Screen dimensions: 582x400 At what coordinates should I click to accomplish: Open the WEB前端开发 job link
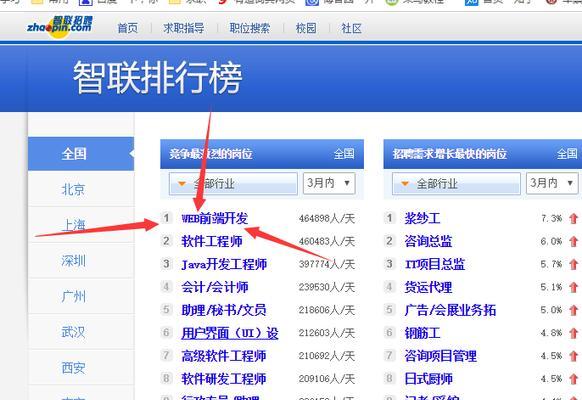click(x=215, y=218)
